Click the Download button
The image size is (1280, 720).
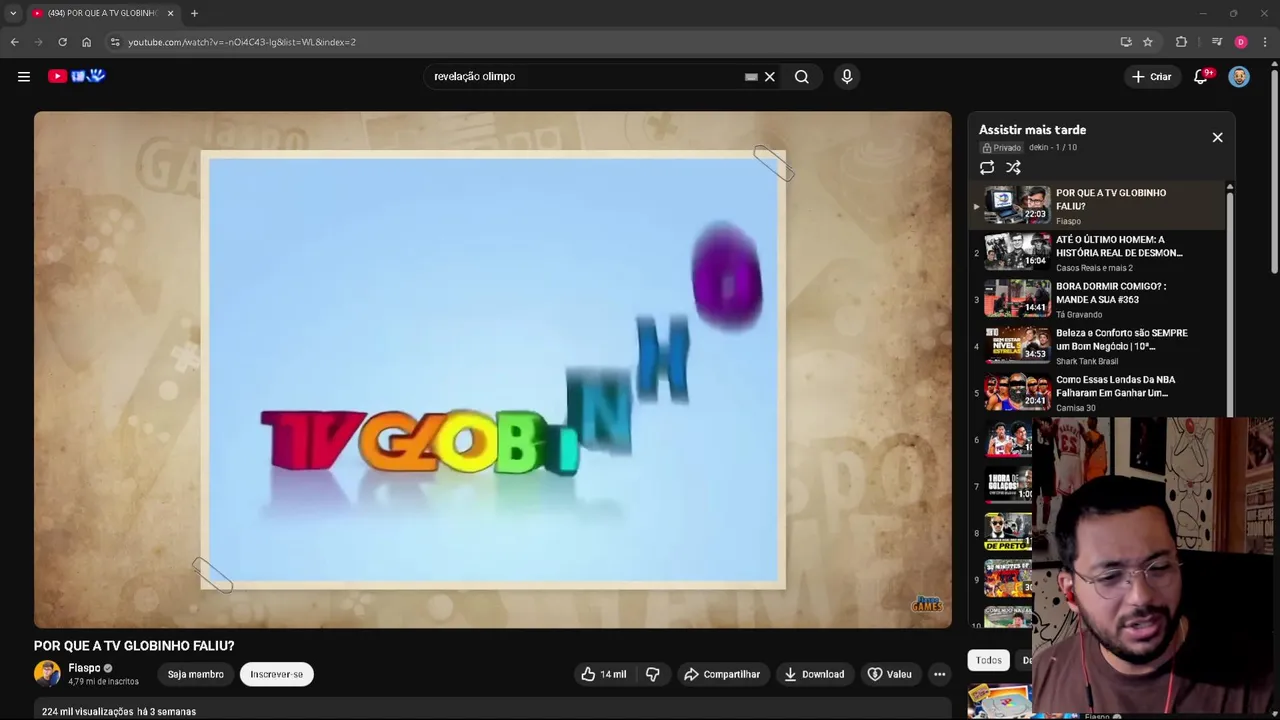click(814, 674)
